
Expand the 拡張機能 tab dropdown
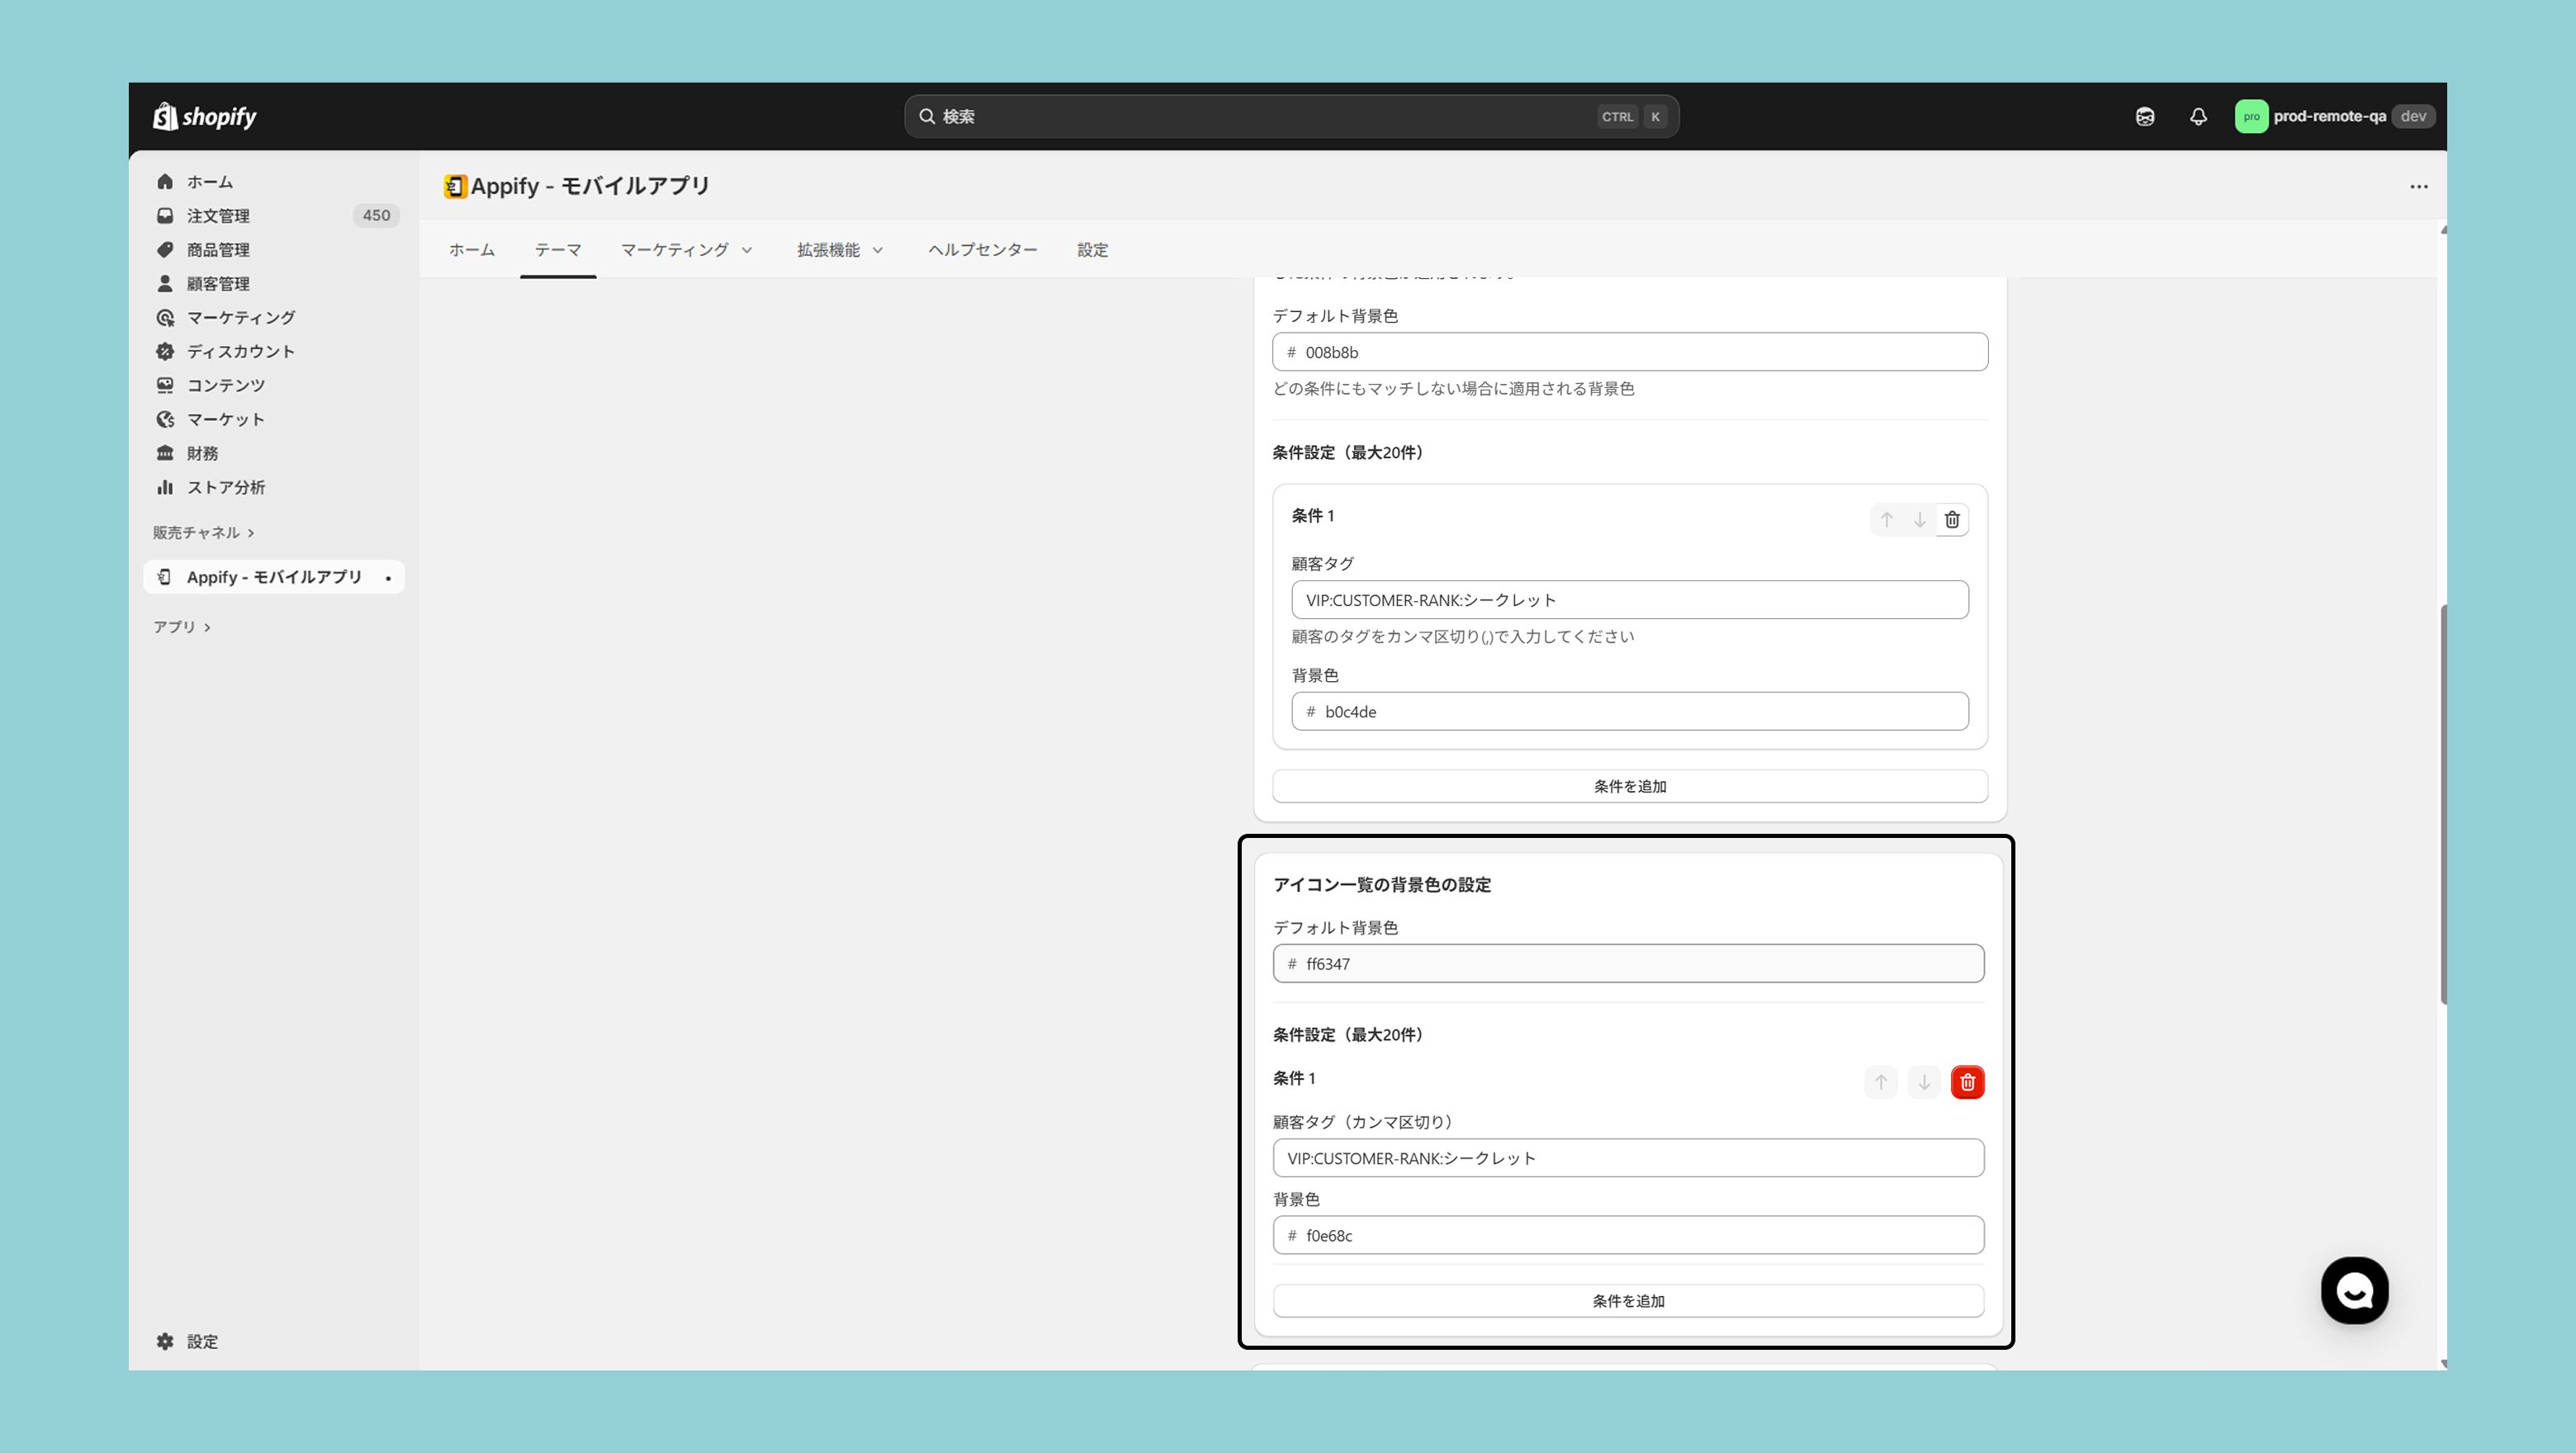(840, 250)
